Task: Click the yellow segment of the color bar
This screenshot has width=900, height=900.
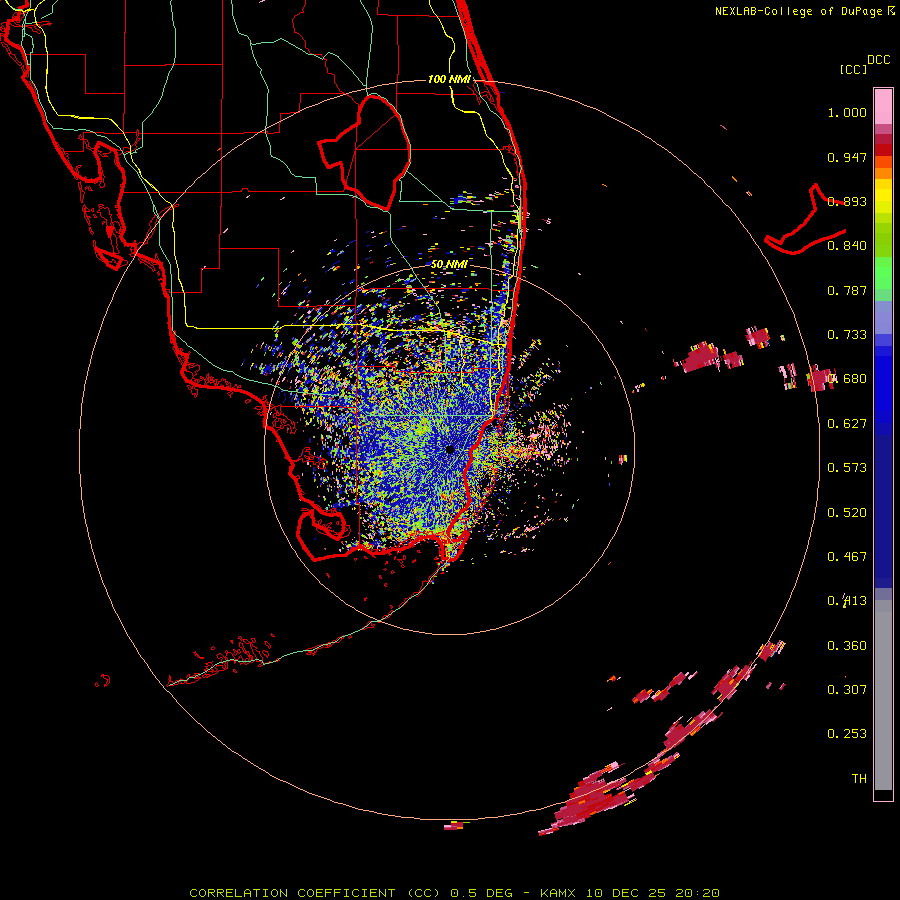Action: click(883, 197)
